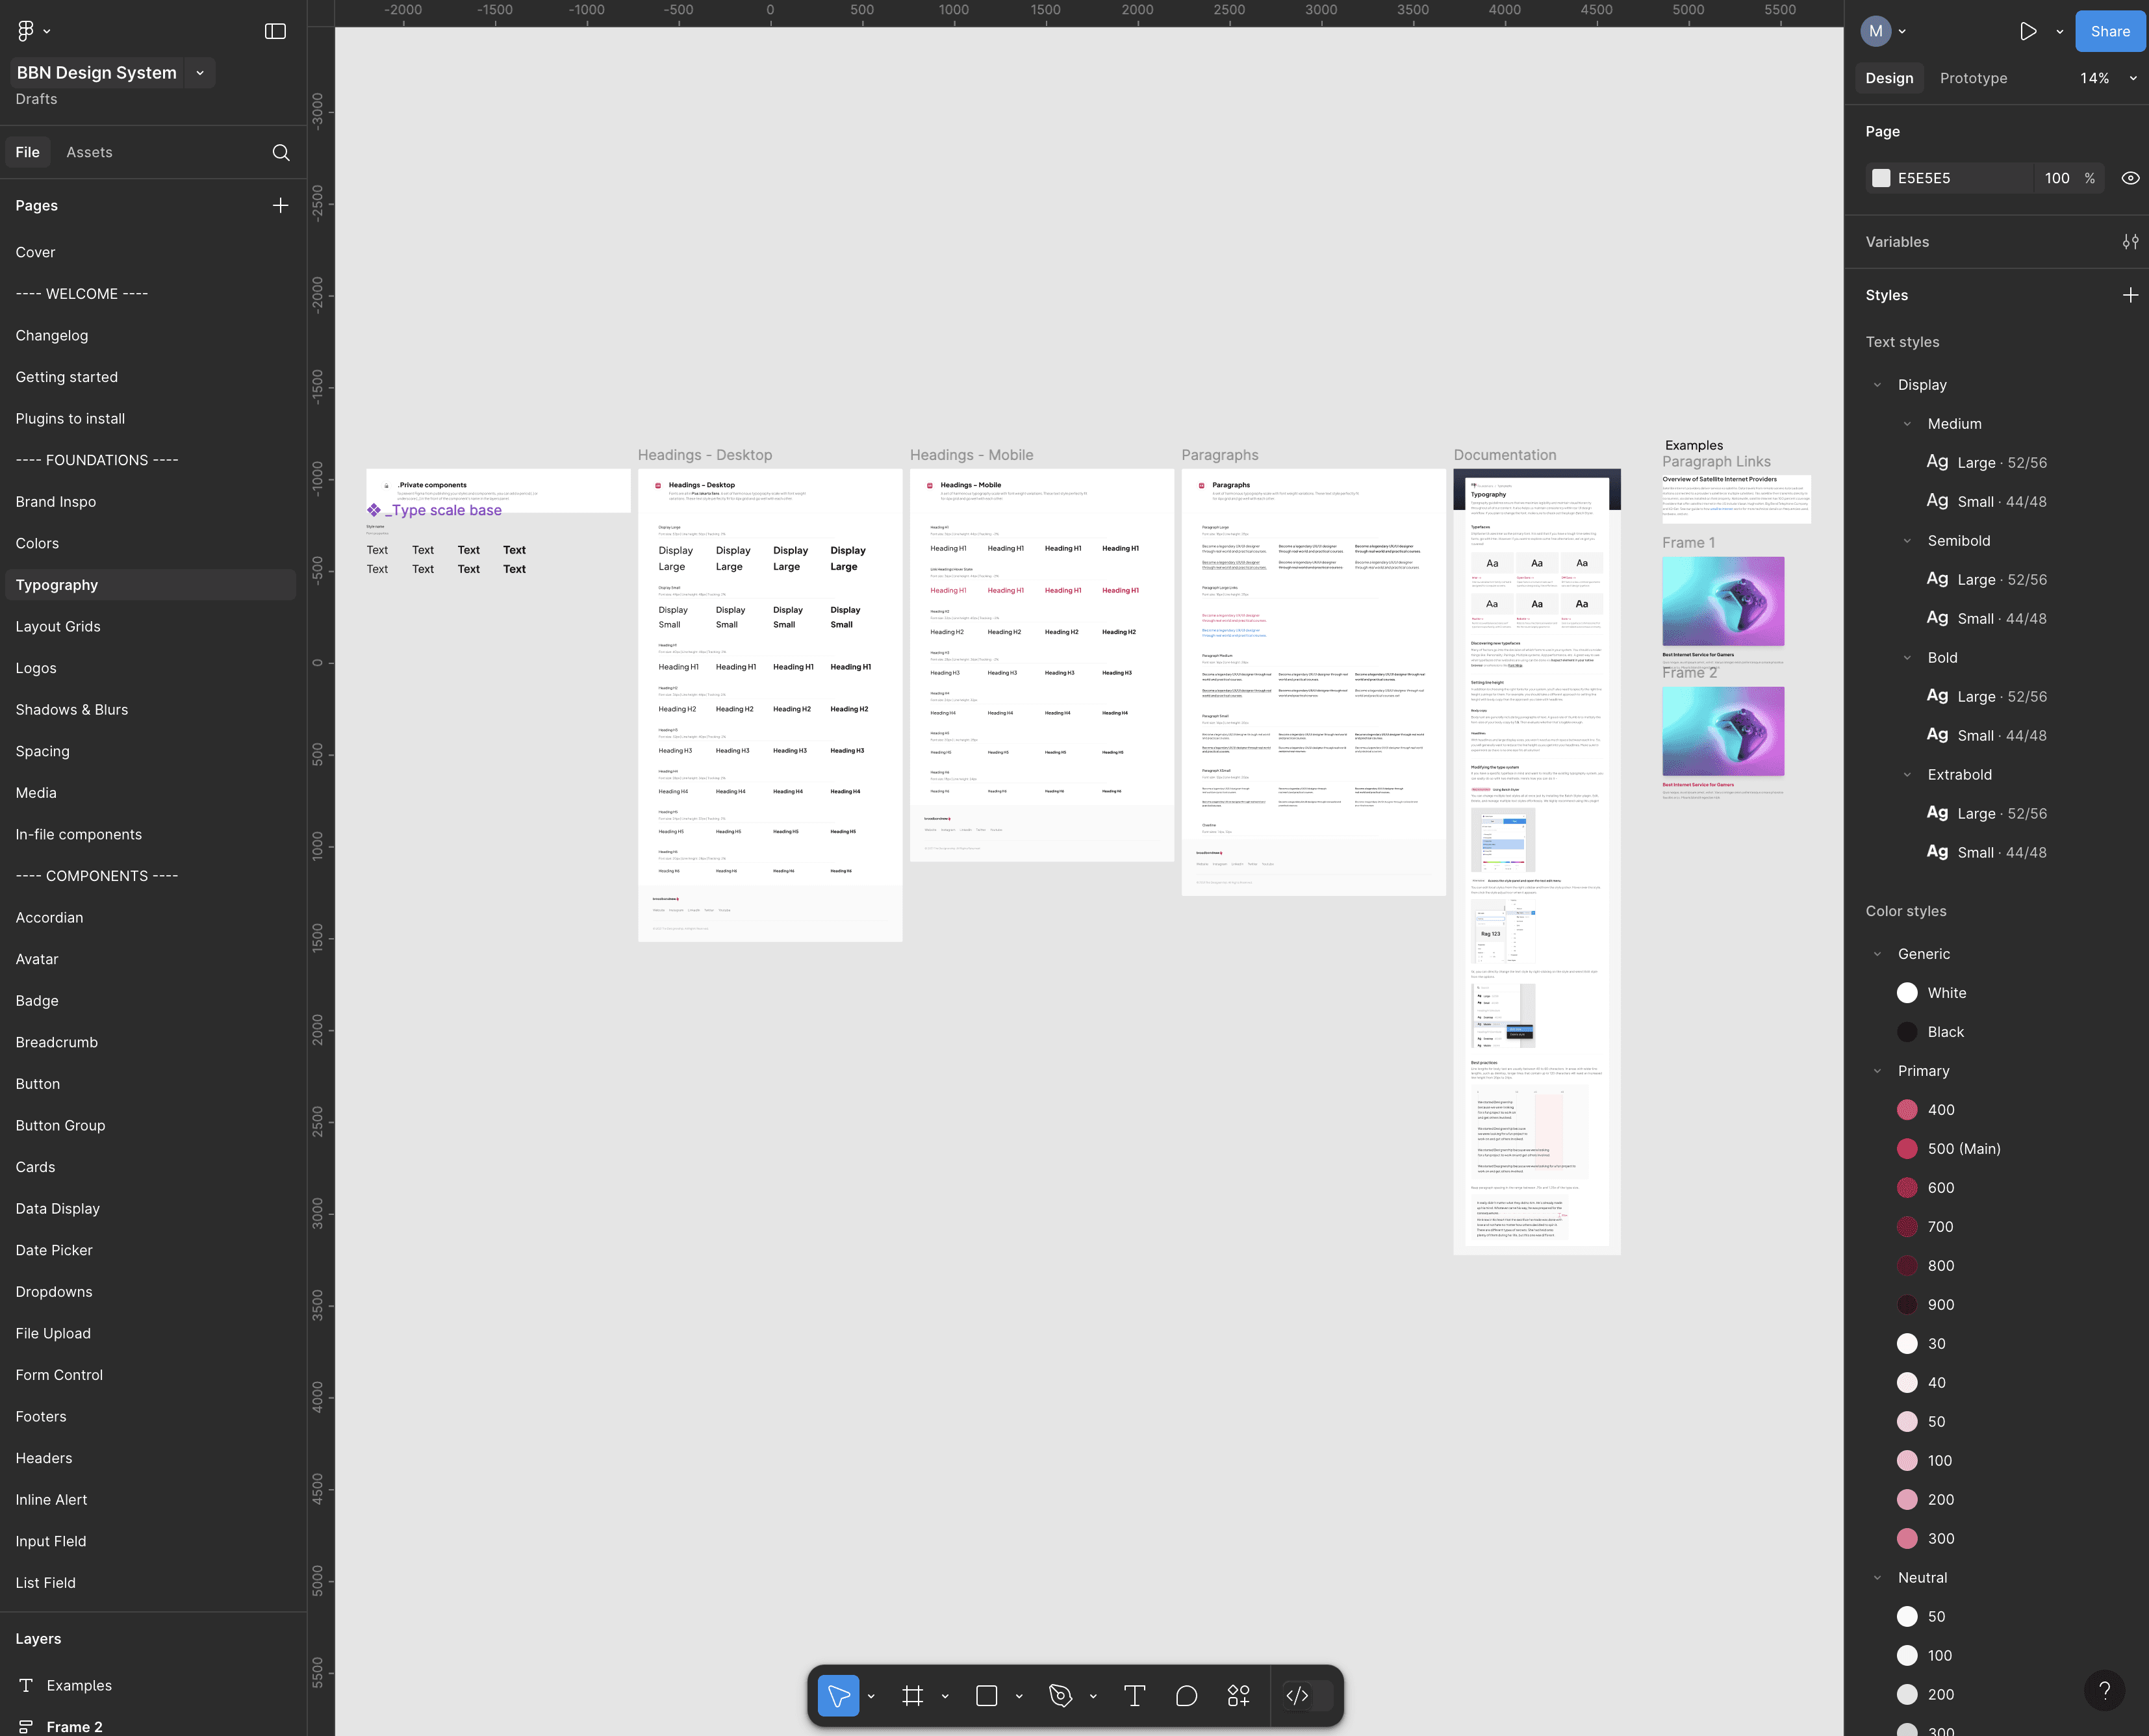Select the Frame tool in bottom toolbar

pos(912,1695)
